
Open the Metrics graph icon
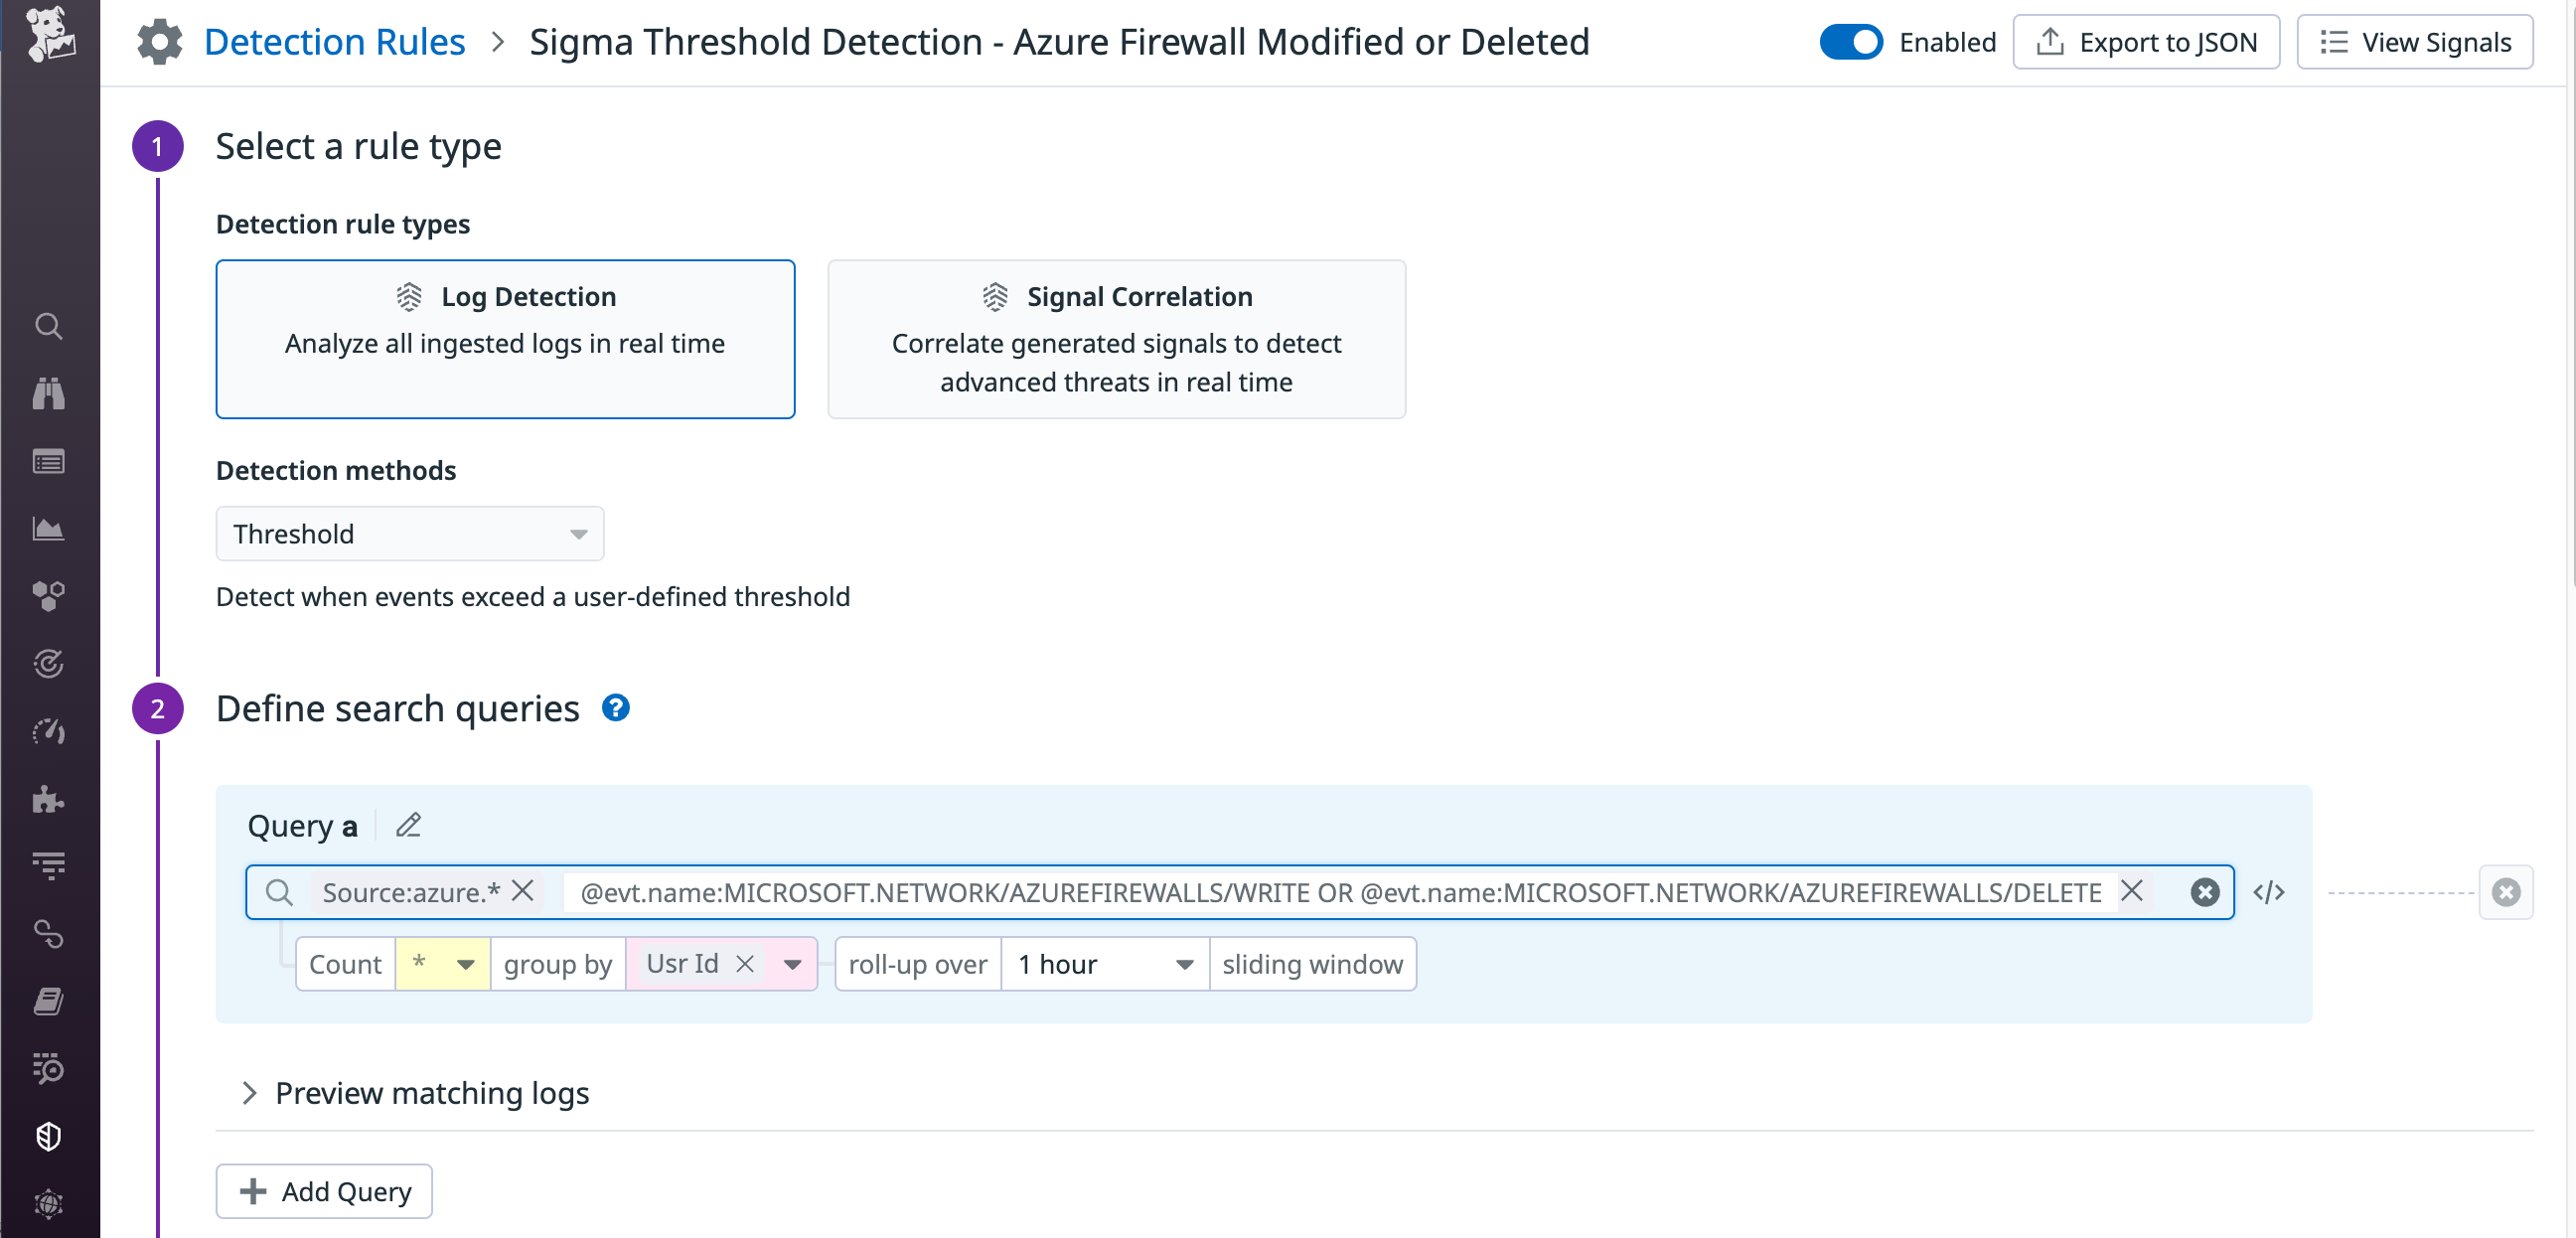[48, 529]
